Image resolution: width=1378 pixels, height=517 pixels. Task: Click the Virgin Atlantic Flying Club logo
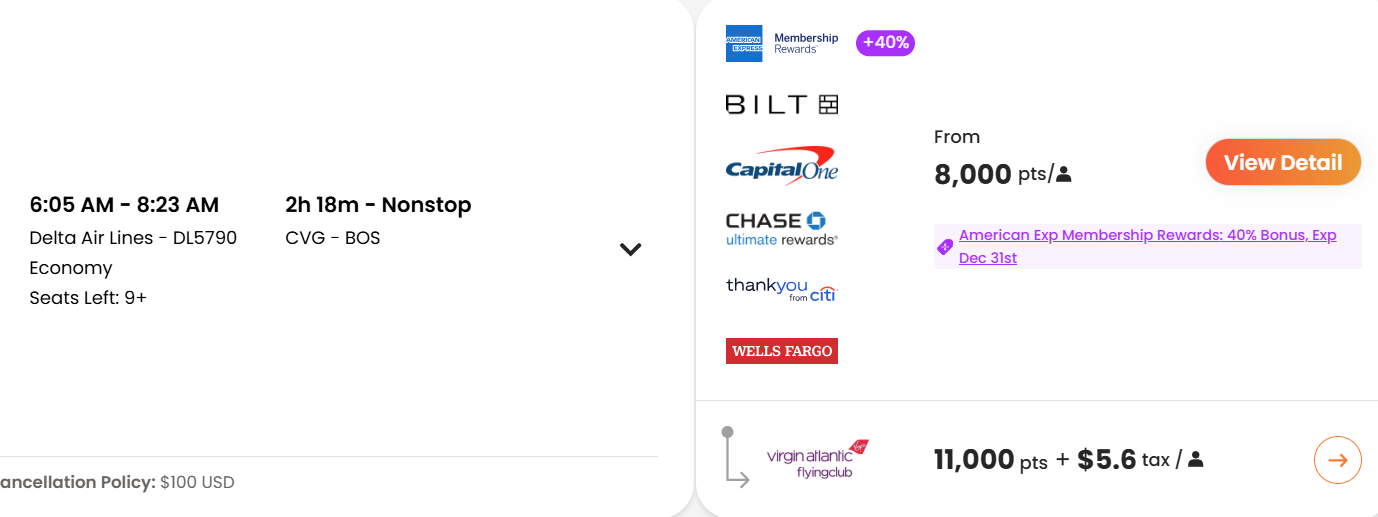[817, 459]
